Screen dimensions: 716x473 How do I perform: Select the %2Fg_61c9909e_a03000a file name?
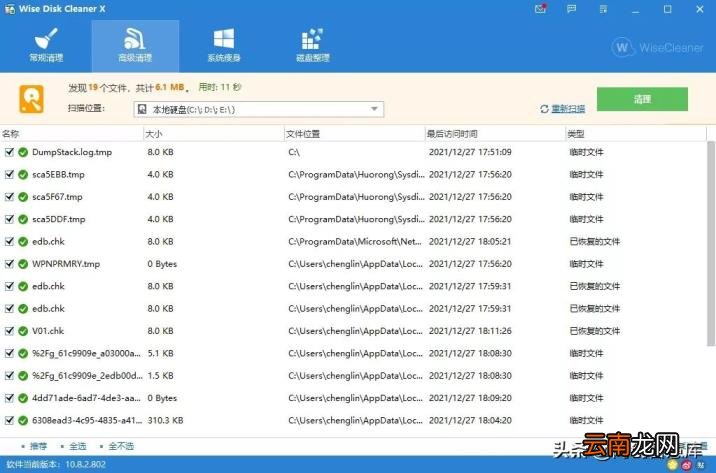click(x=86, y=353)
